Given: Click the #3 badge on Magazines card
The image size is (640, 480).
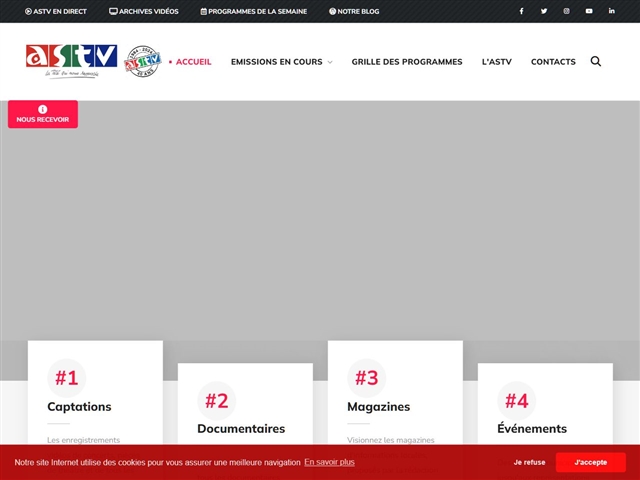Looking at the screenshot, I should point(367,378).
